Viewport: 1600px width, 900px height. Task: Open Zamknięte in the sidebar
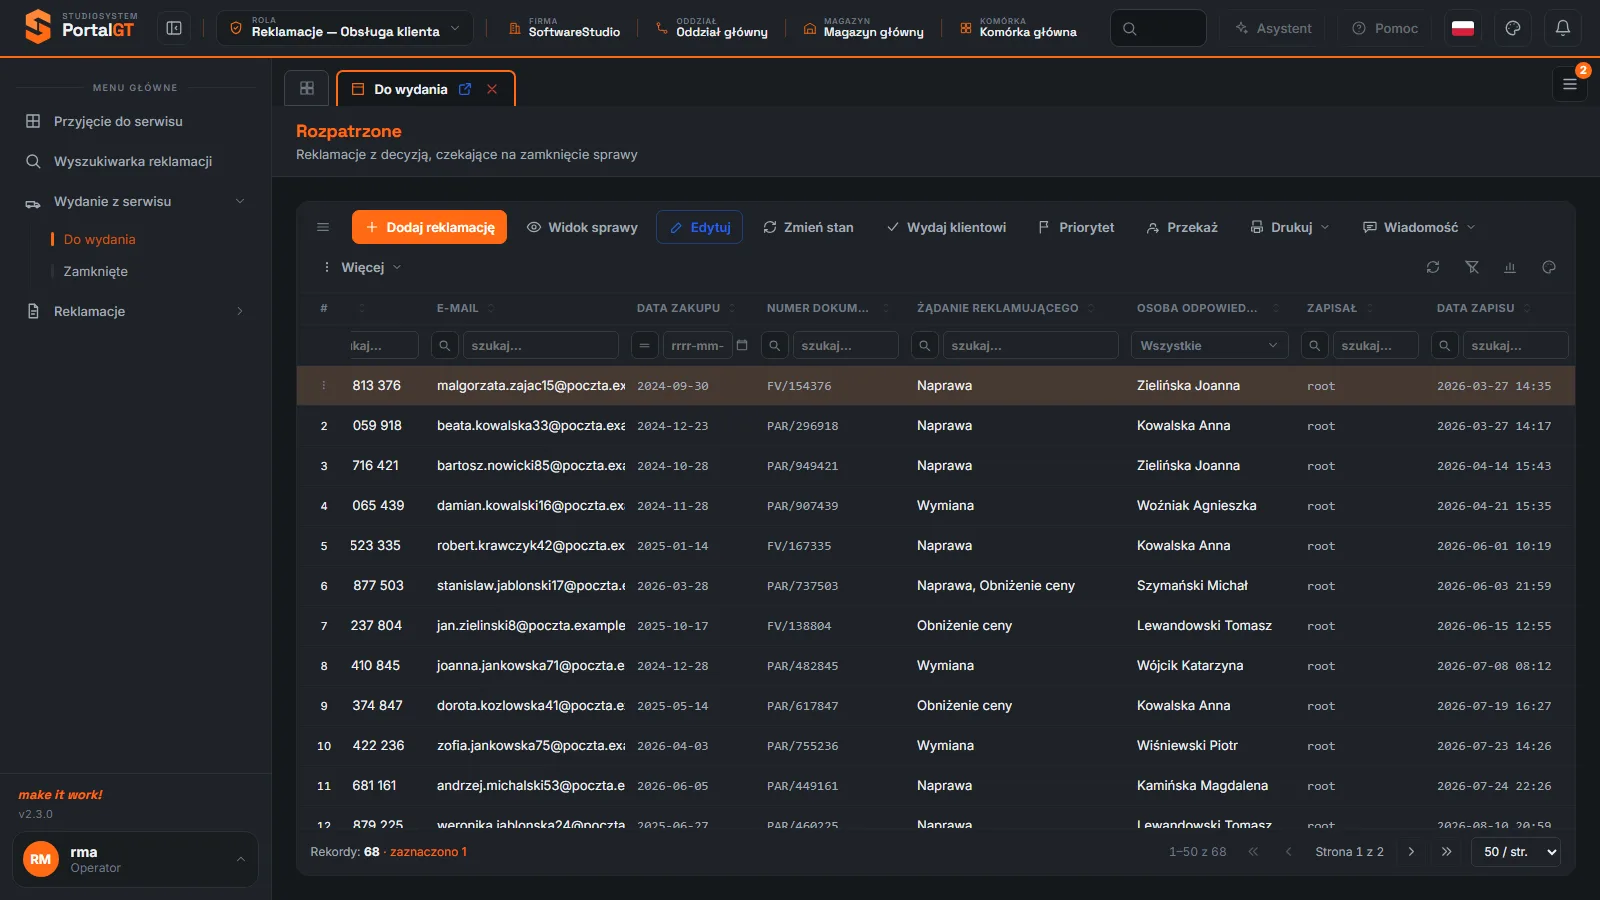95,271
